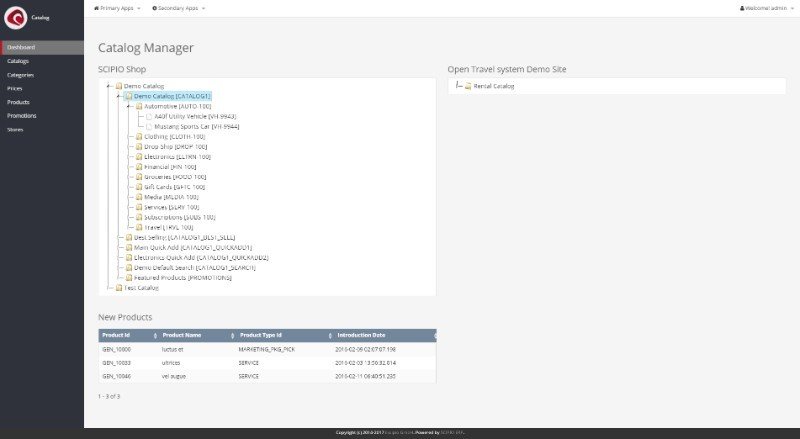Click the Services category folder icon
800x439 pixels.
139,207
